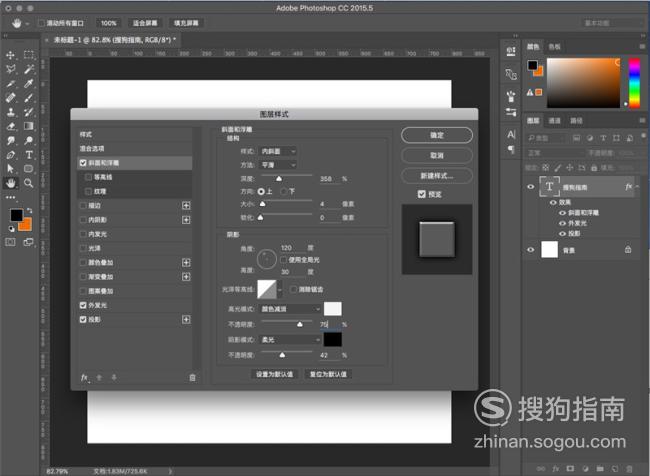650x476 pixels.
Task: Uncheck the 外发光 checkbox
Action: click(x=83, y=305)
